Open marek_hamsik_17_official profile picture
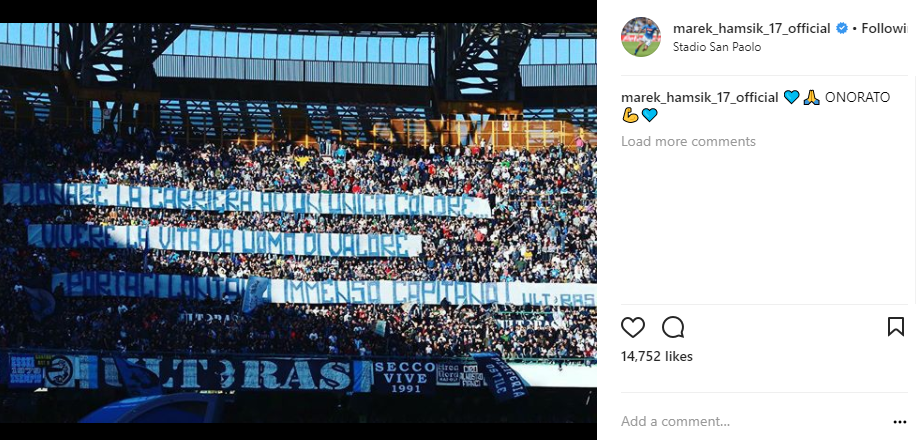916x440 pixels. coord(641,37)
